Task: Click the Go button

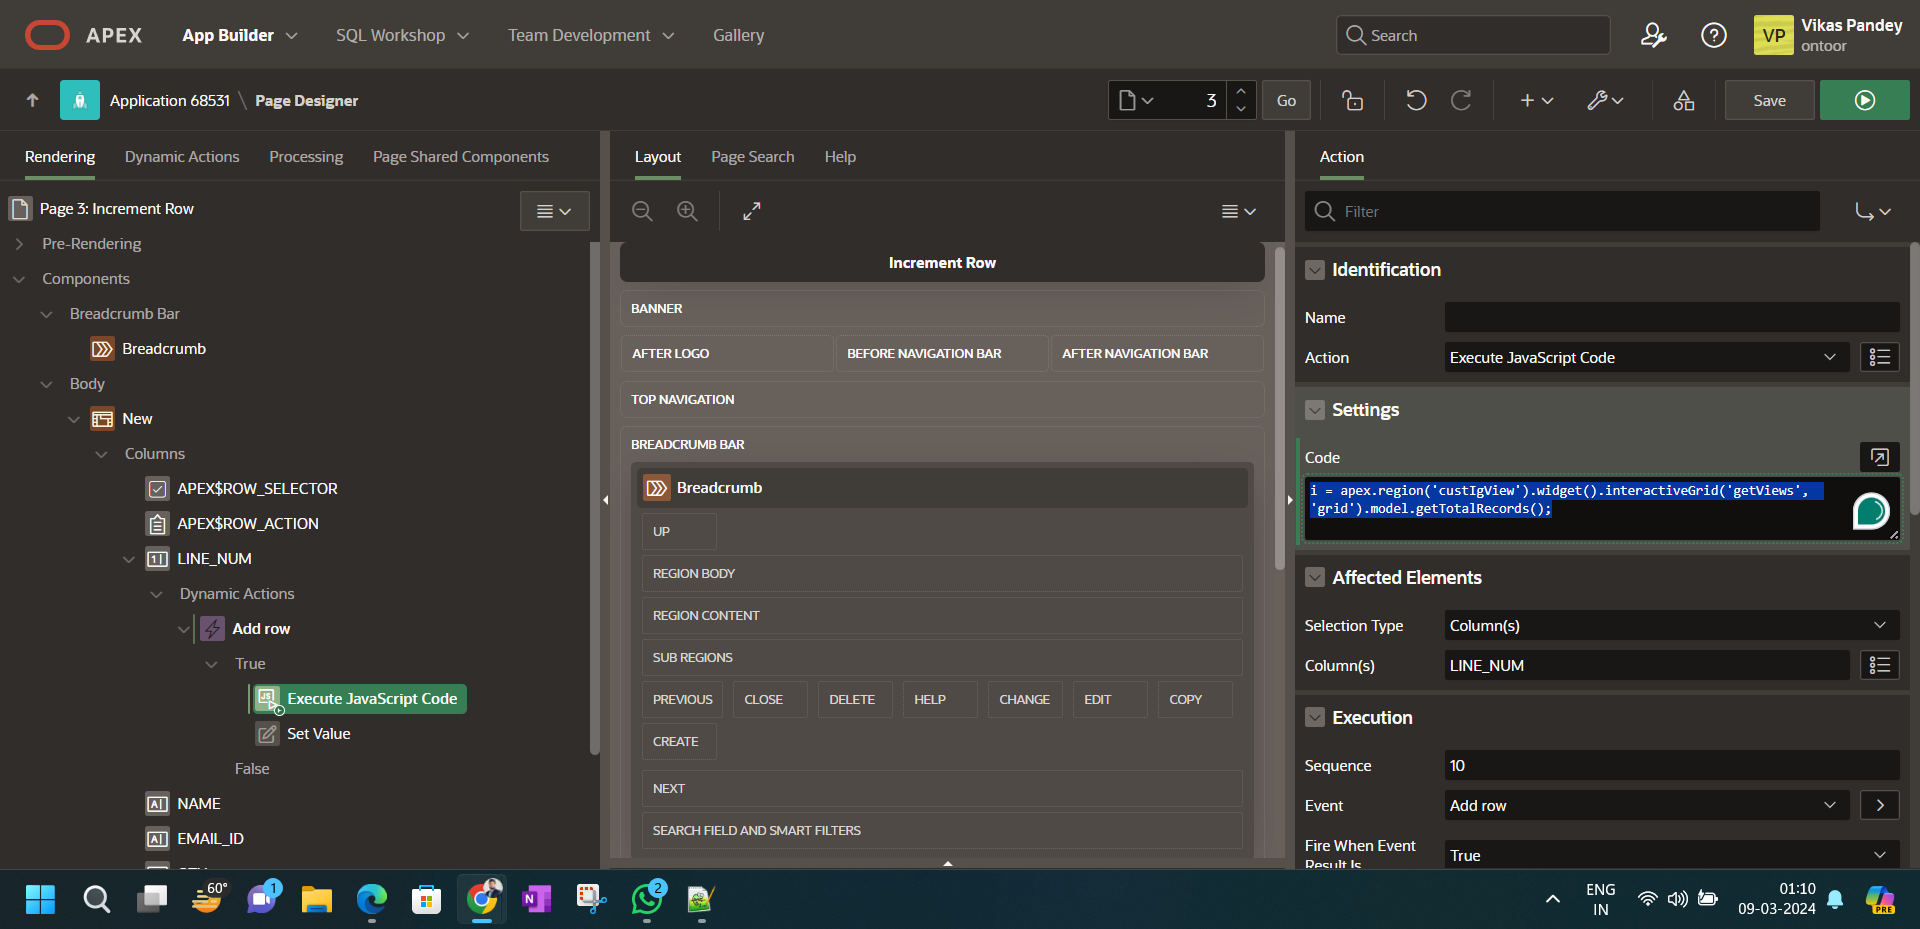Action: pos(1286,100)
